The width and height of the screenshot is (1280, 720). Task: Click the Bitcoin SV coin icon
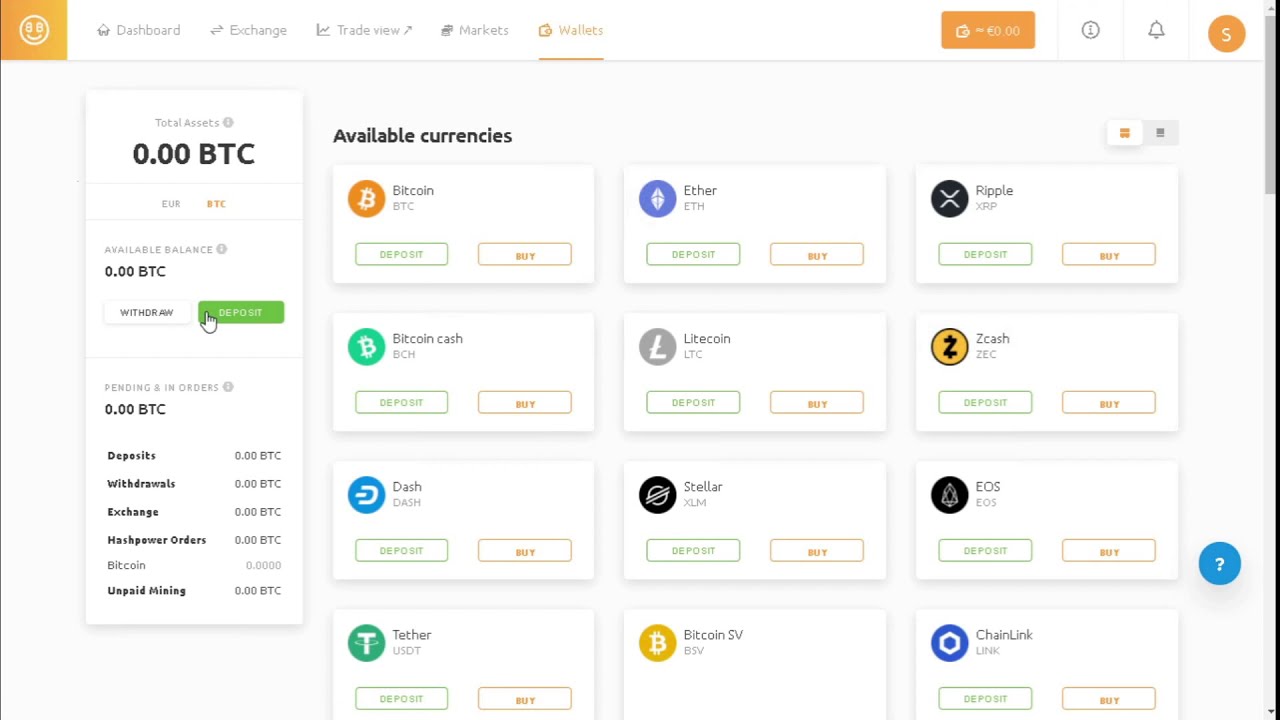[657, 642]
